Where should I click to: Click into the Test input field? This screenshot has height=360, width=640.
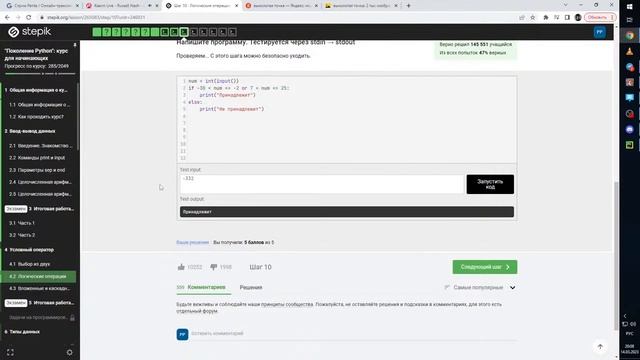click(x=322, y=184)
